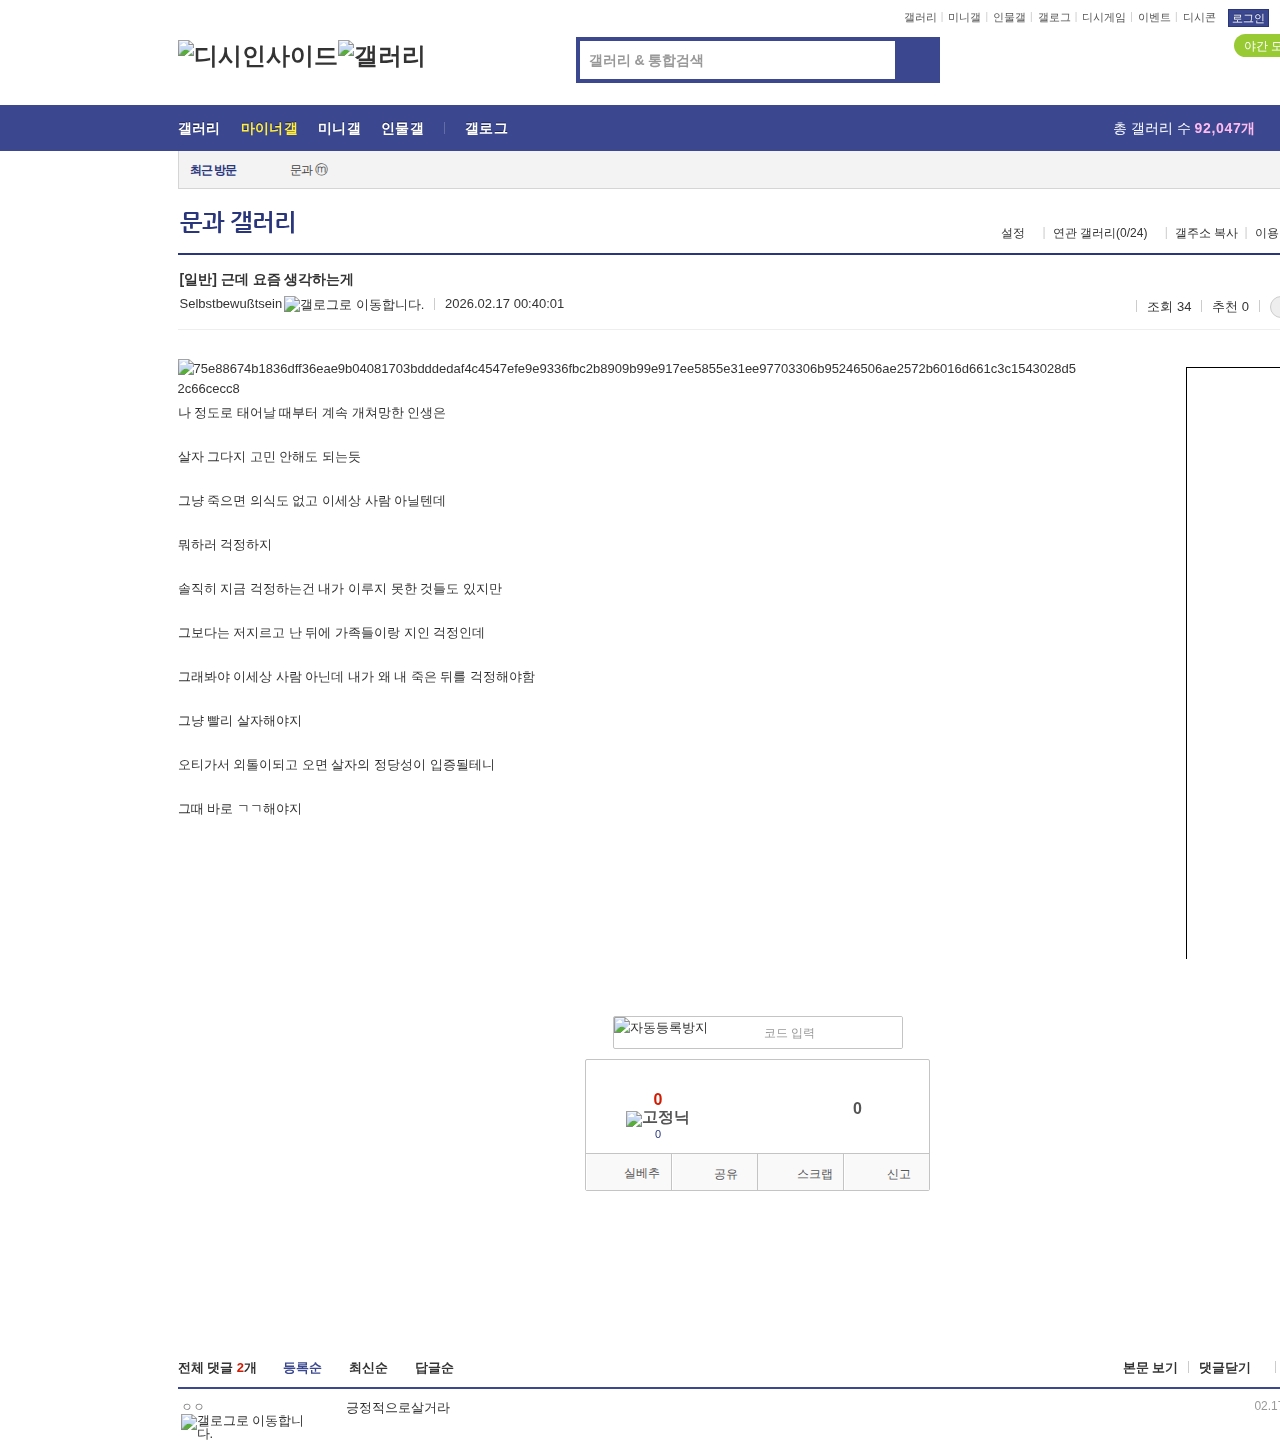This screenshot has width=1280, height=1440.
Task: Sort comments by 답글순
Action: pos(434,1368)
